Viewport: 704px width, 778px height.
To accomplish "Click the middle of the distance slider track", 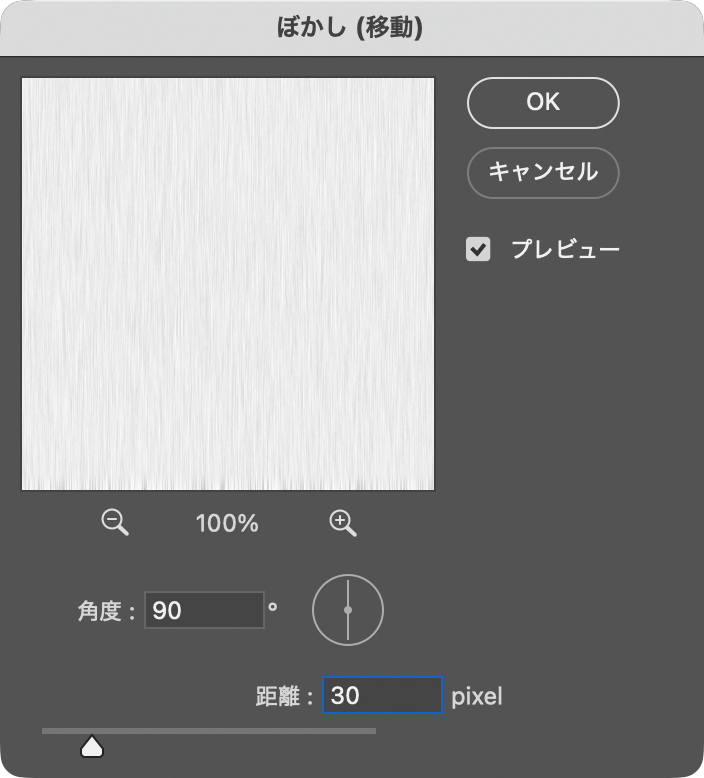I will (x=209, y=731).
